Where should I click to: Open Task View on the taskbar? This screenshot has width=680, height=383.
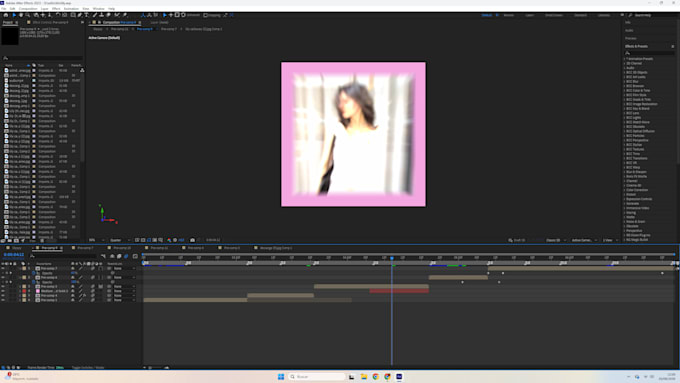[x=352, y=376]
